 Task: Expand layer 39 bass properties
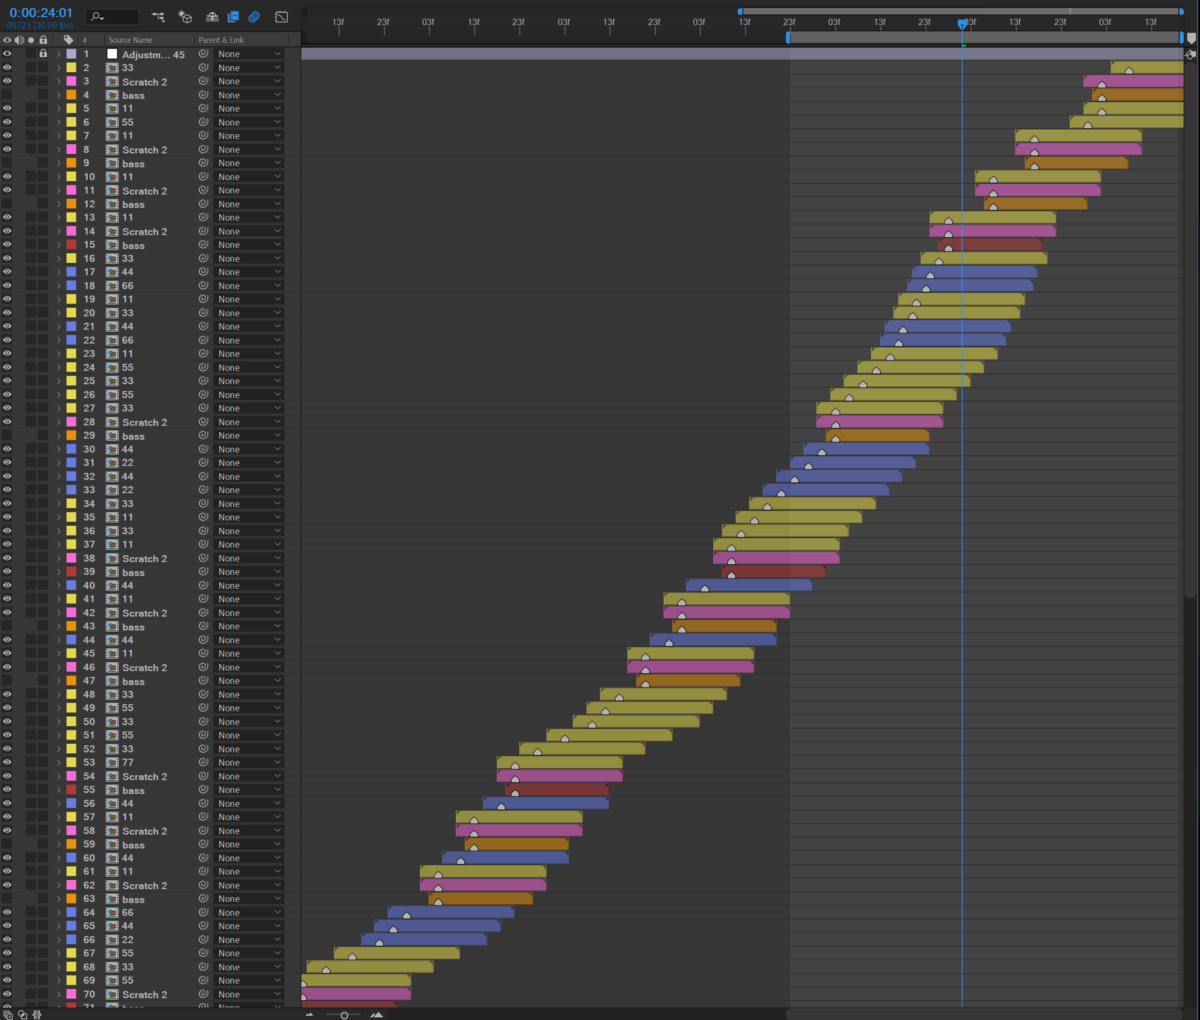click(59, 572)
